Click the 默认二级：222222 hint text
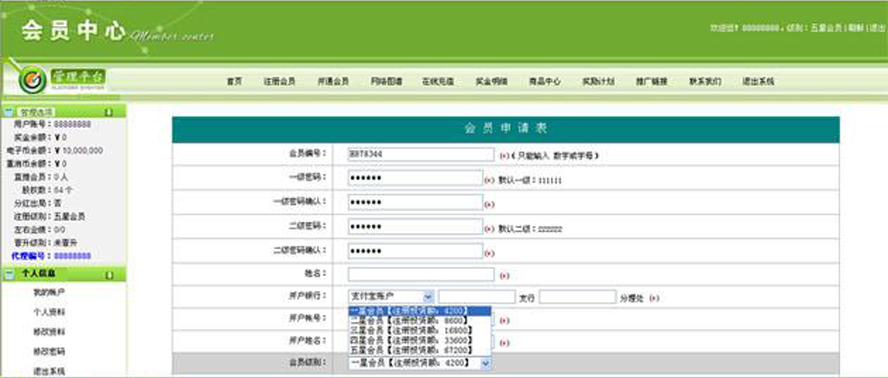888x378 pixels. [530, 230]
